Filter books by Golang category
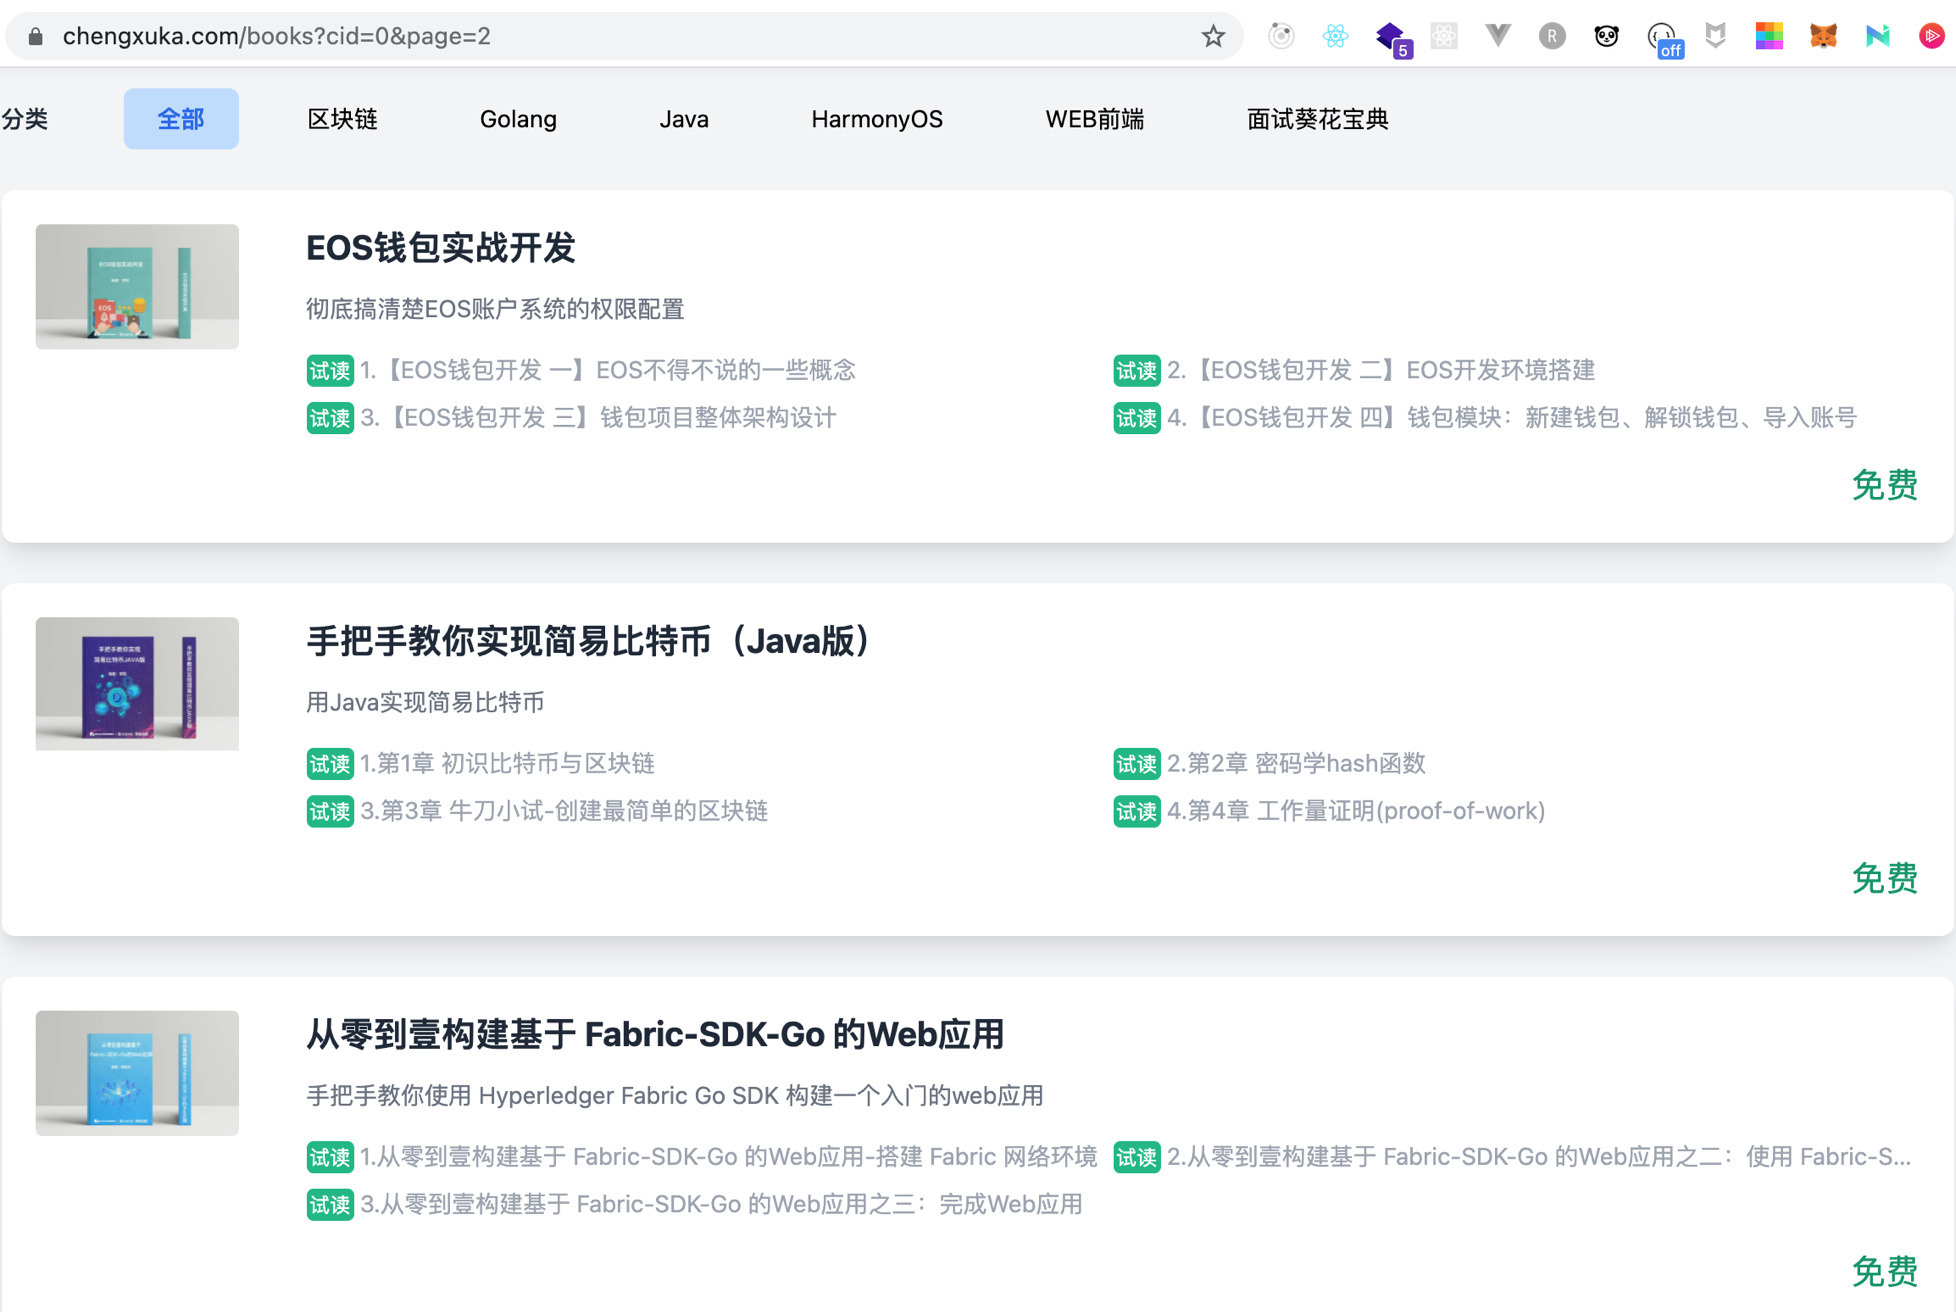This screenshot has height=1312, width=1956. (x=518, y=119)
